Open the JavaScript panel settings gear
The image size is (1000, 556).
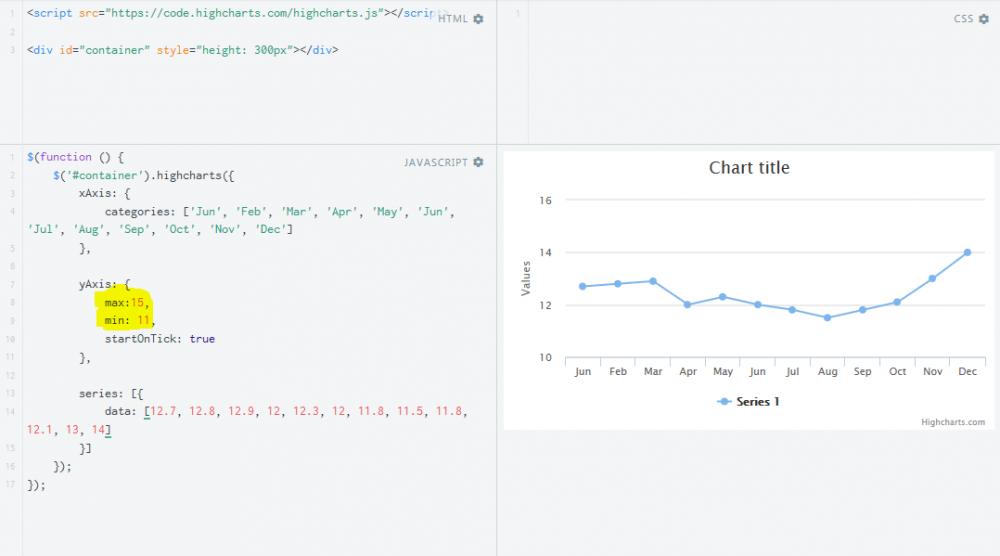tap(478, 163)
